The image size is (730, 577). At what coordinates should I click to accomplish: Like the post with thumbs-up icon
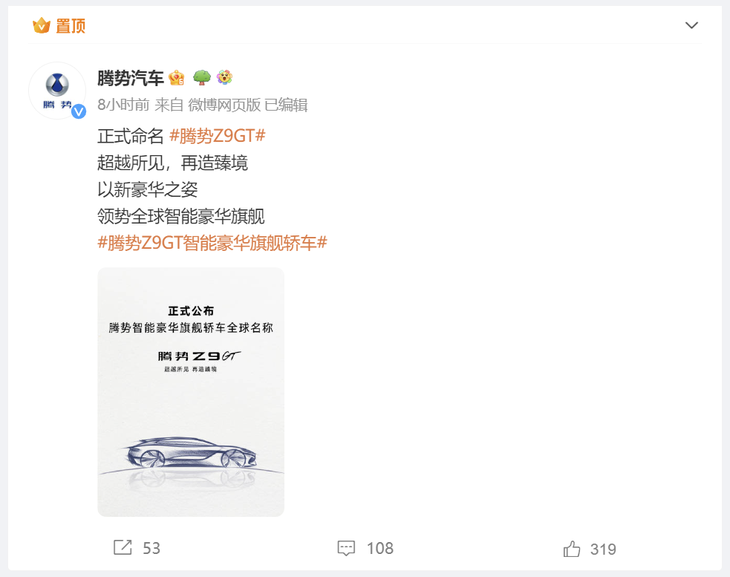[572, 549]
